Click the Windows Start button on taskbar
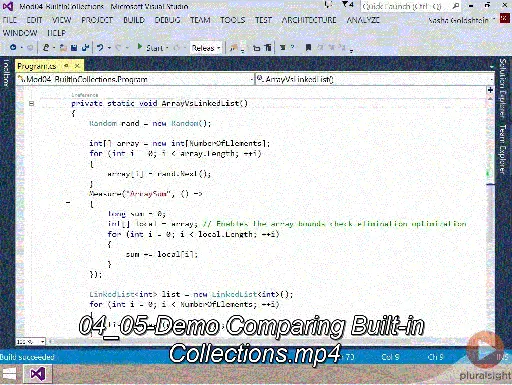This screenshot has width=512, height=385. point(9,374)
